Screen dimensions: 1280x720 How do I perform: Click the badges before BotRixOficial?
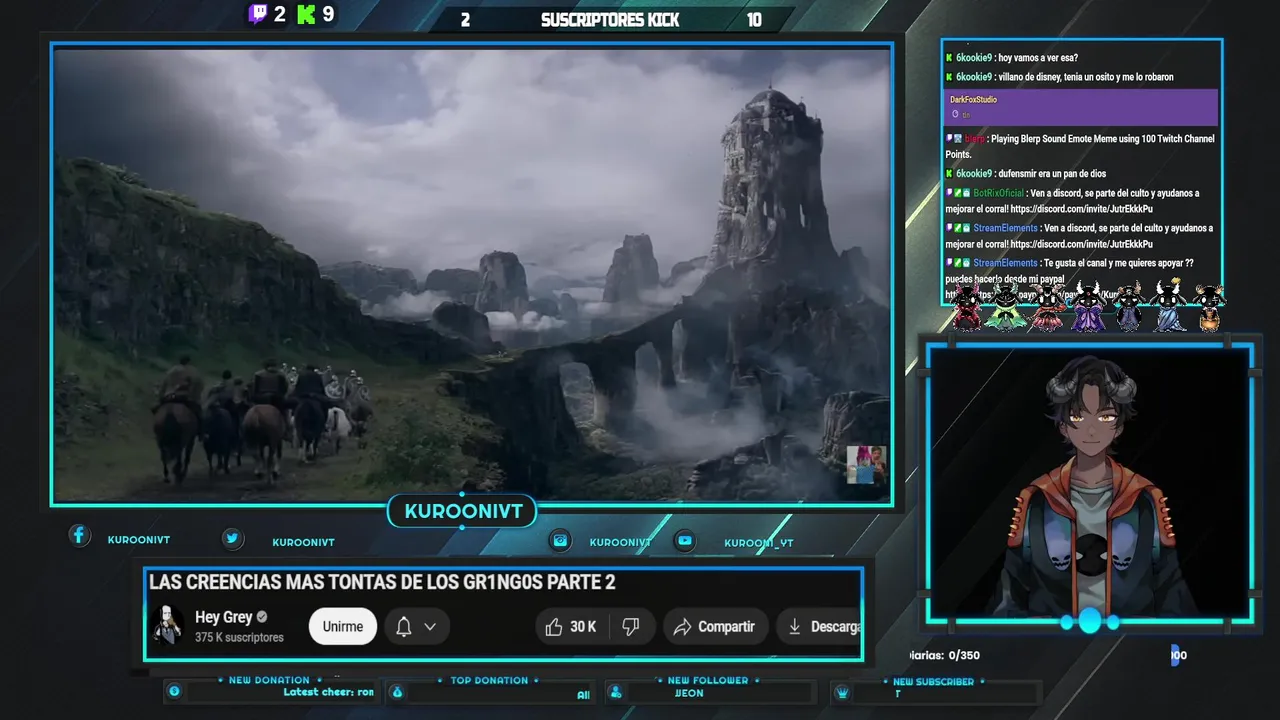pyautogui.click(x=958, y=193)
